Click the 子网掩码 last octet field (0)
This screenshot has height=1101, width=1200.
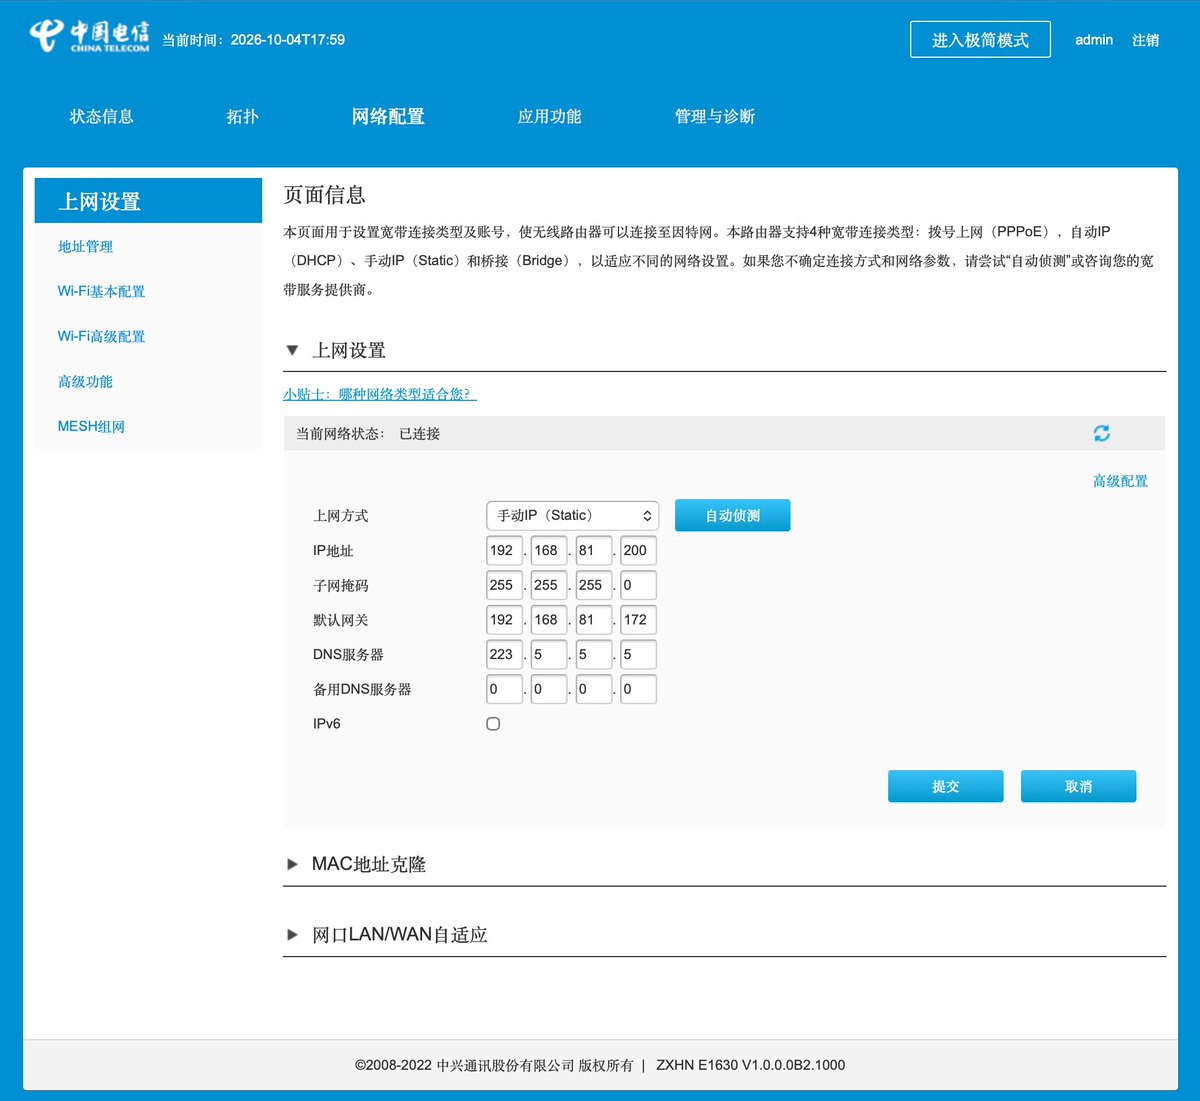click(x=638, y=585)
